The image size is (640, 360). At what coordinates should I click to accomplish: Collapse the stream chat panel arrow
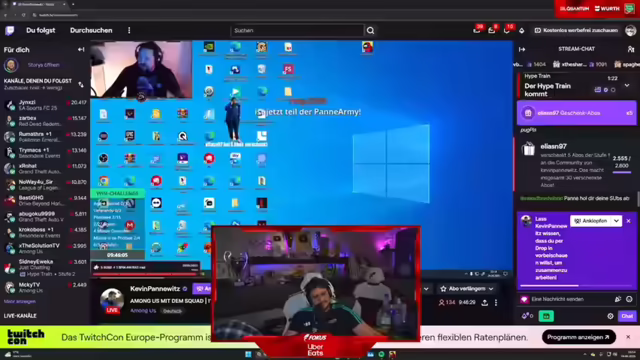pyautogui.click(x=522, y=49)
